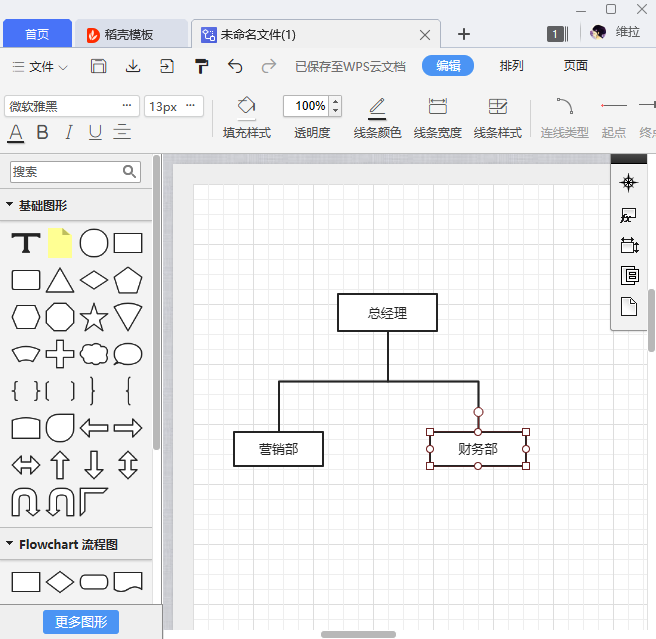Select the yellow note shape

pos(60,243)
